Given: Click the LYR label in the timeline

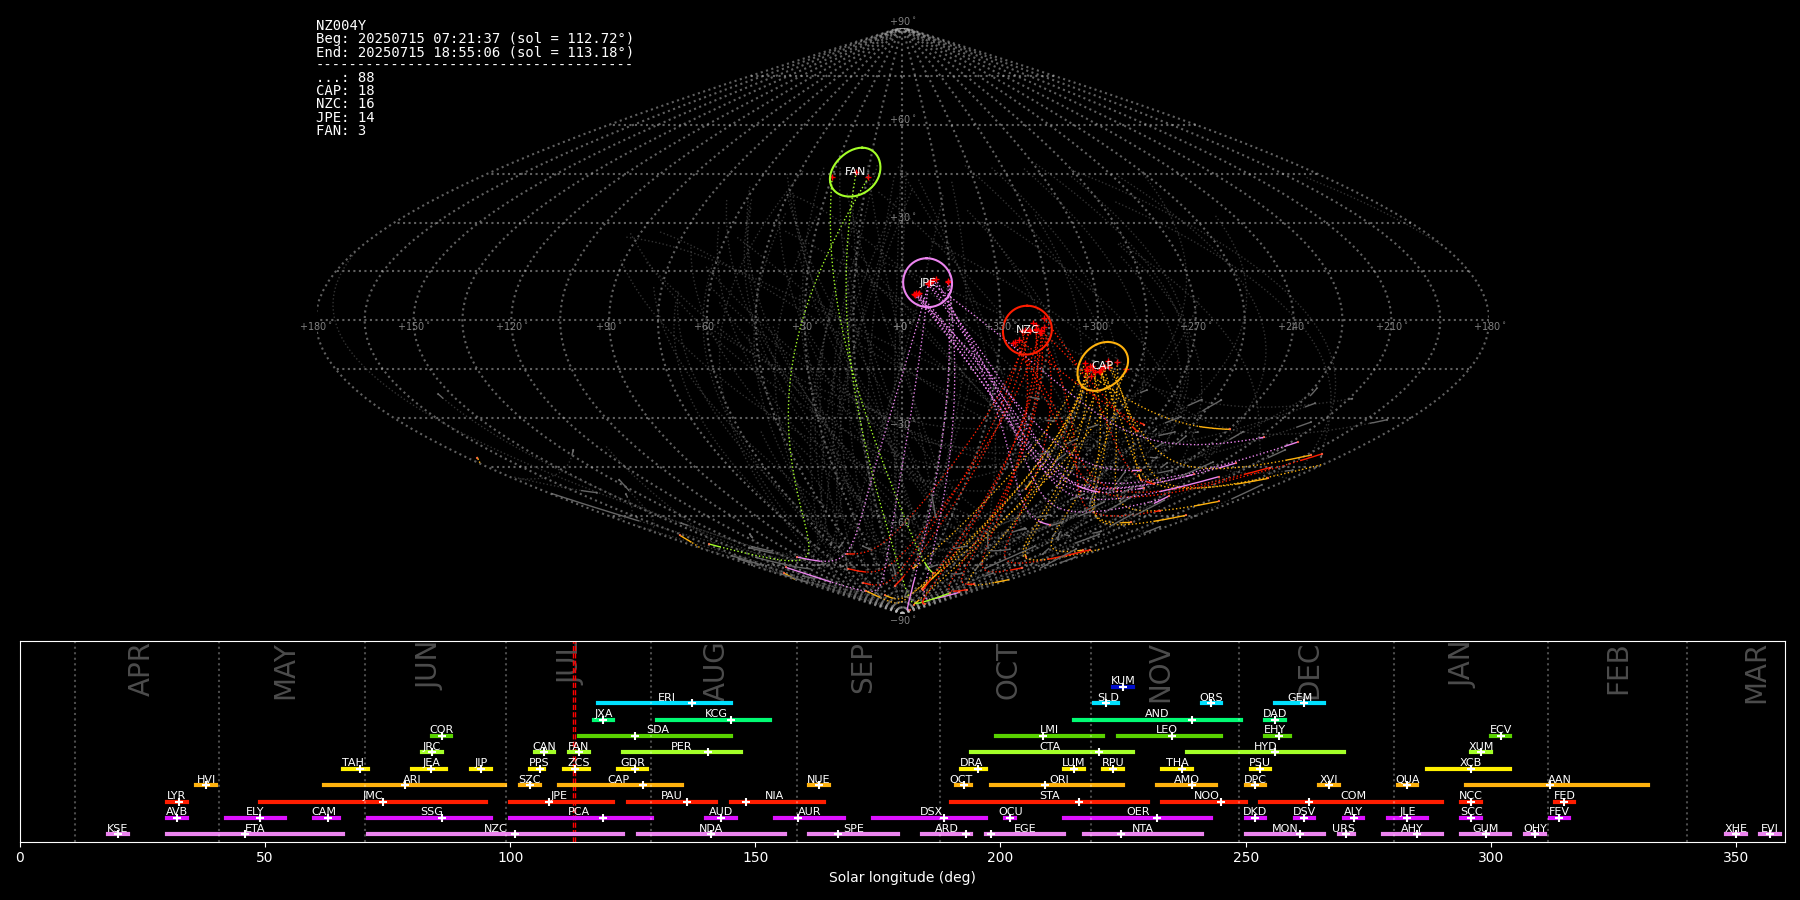Looking at the screenshot, I should click(176, 795).
